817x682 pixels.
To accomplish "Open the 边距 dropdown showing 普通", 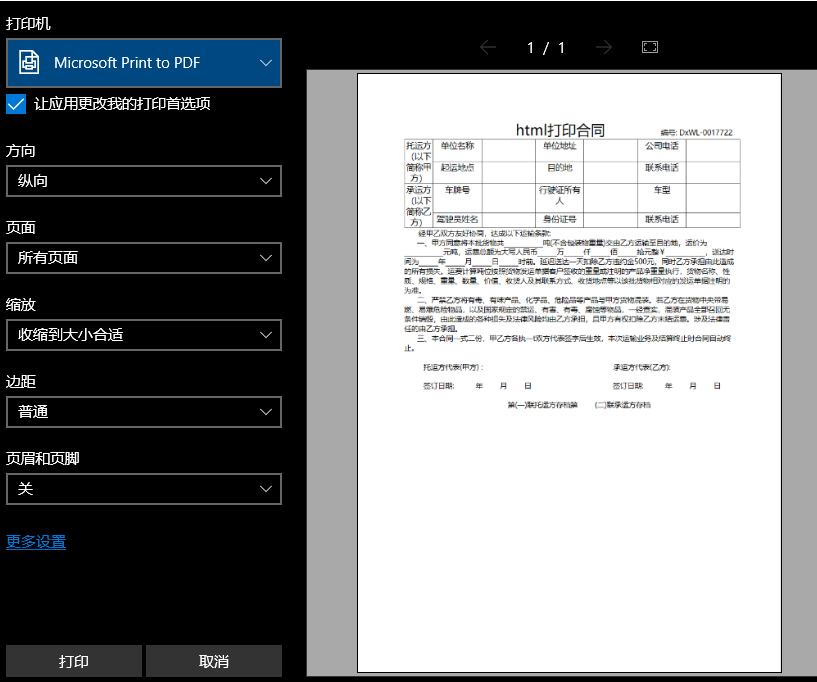I will click(144, 412).
